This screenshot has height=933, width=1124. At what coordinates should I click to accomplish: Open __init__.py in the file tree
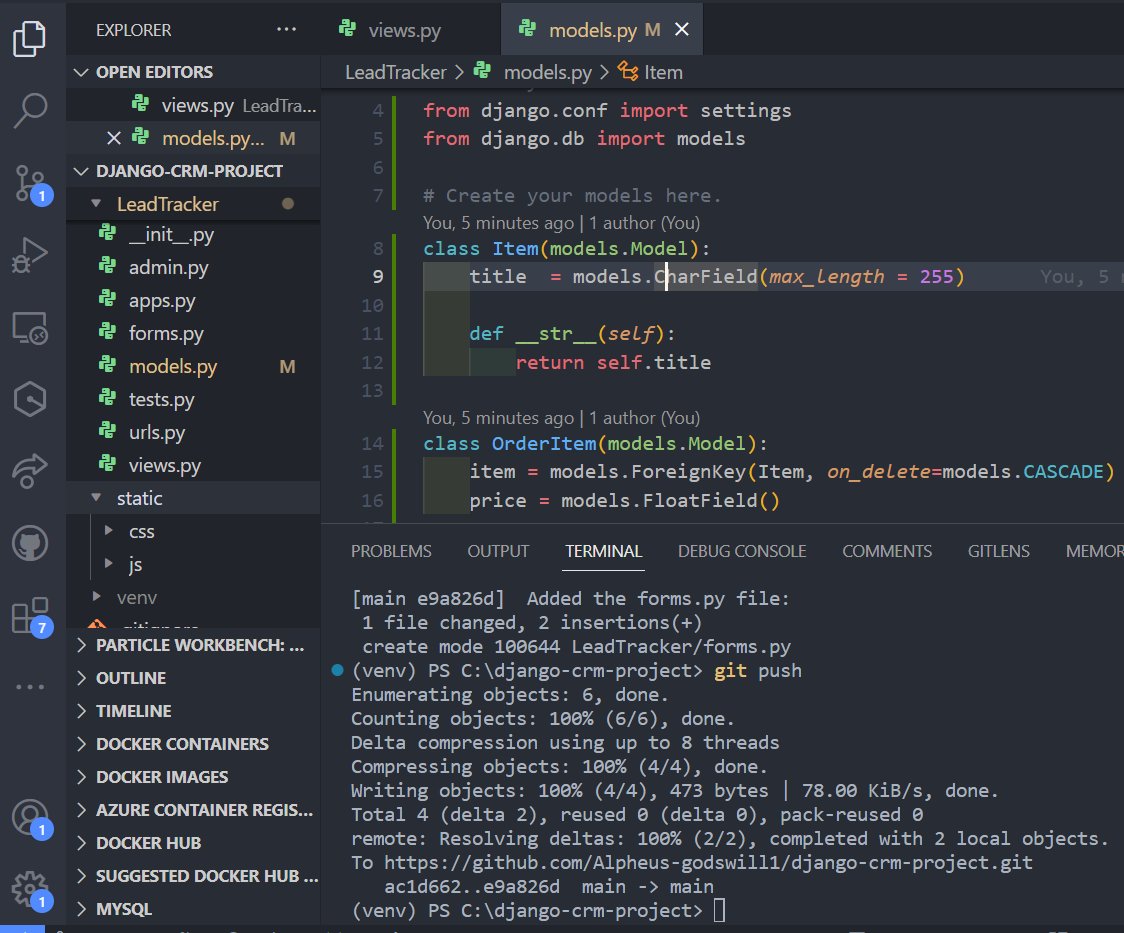[x=194, y=234]
